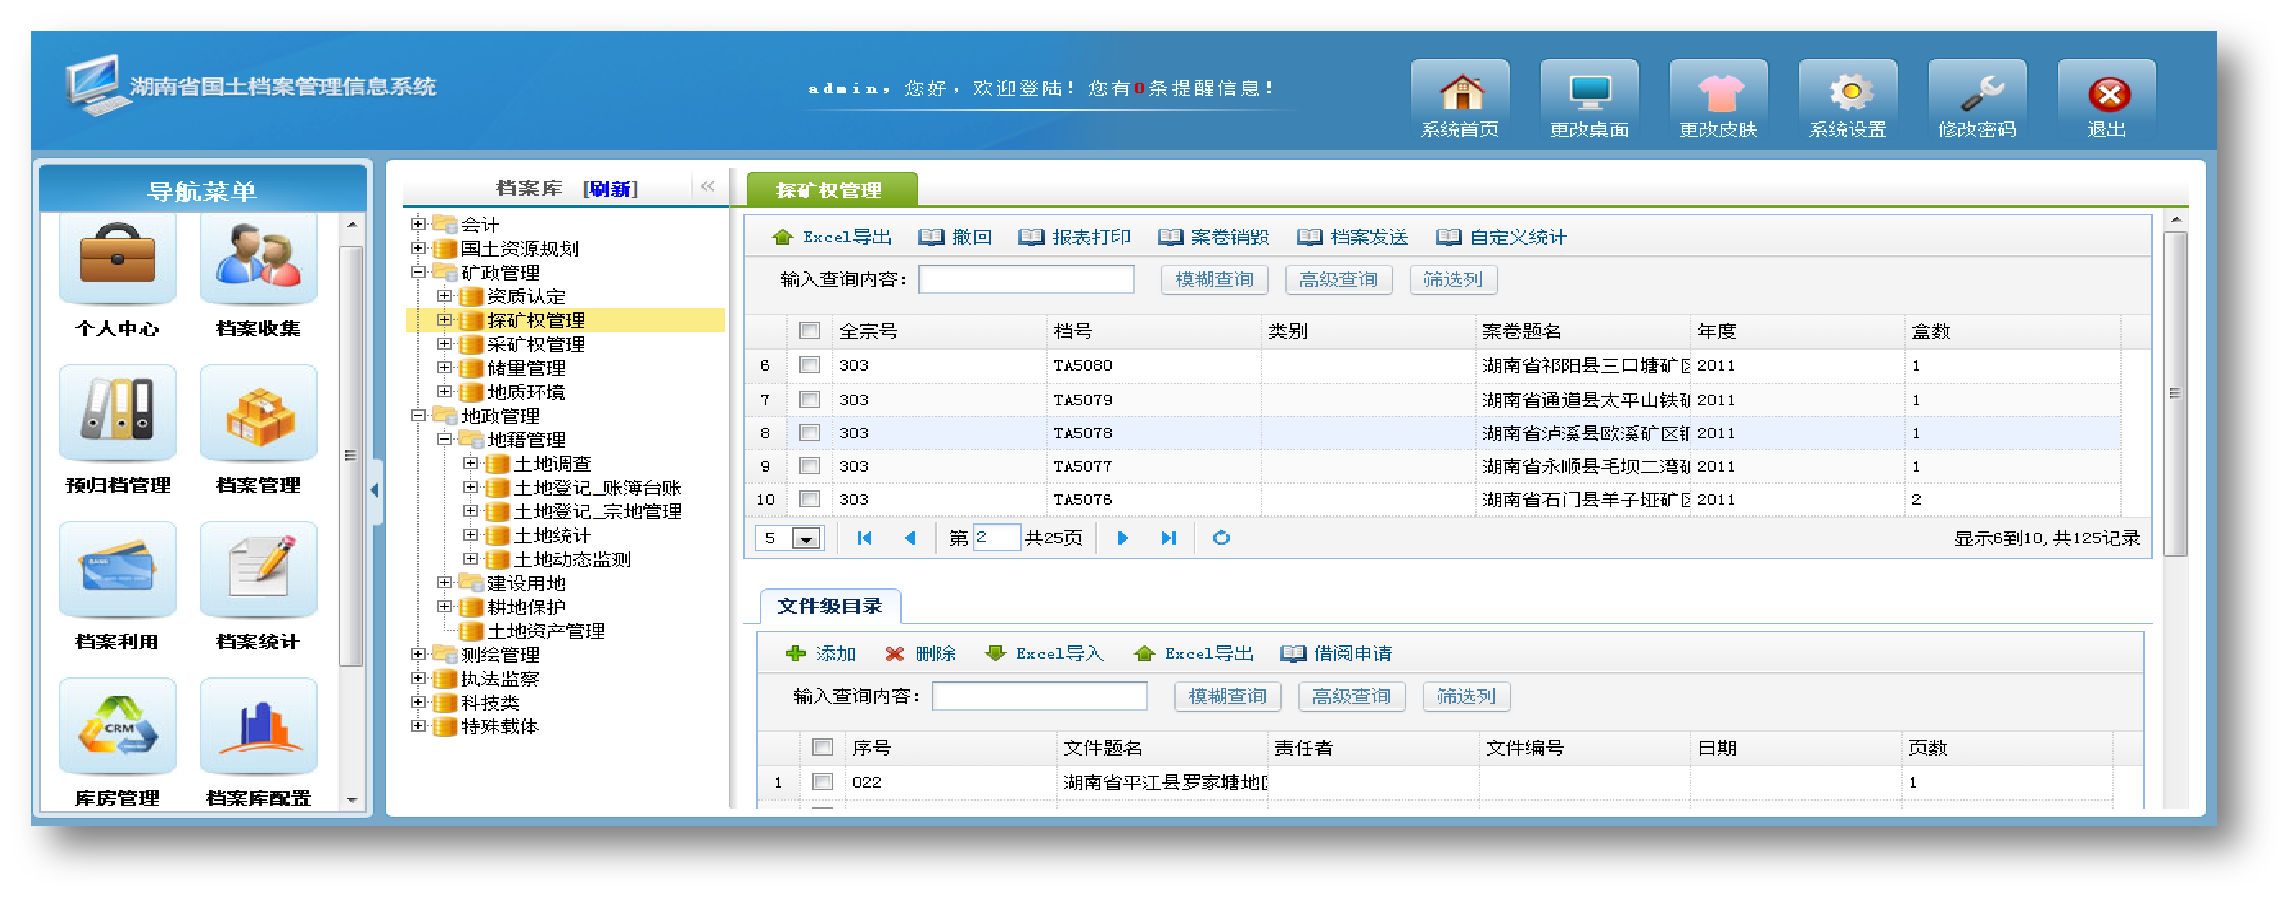Tick the checkbox for row TA5077
The image size is (2290, 899).
[809, 465]
